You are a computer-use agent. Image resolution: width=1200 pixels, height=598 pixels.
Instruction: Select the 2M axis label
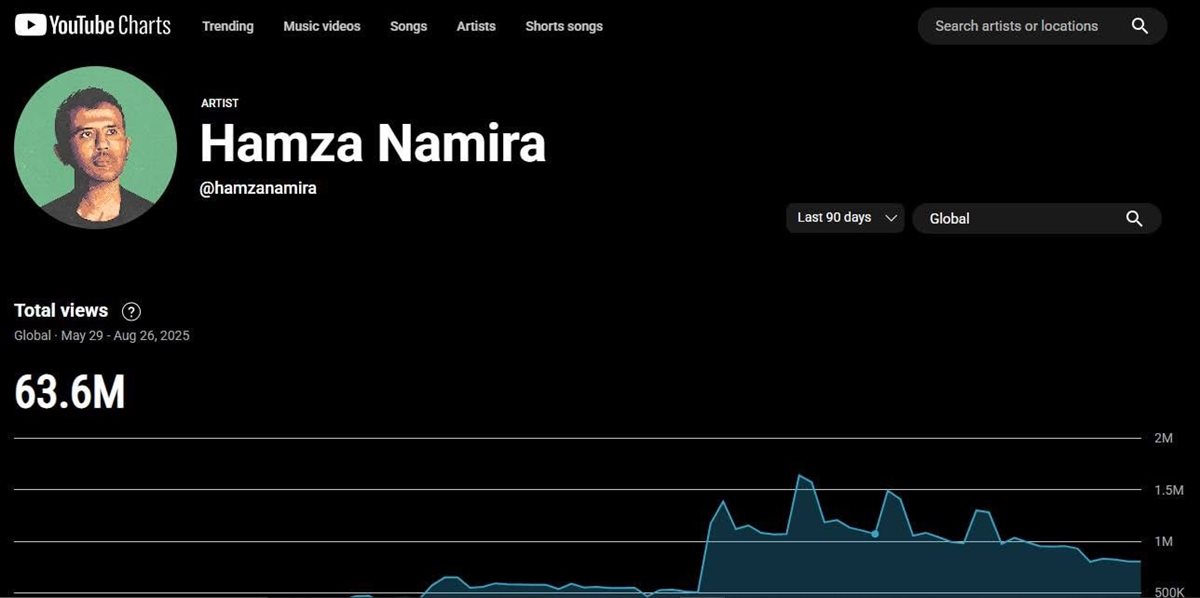pos(1163,438)
